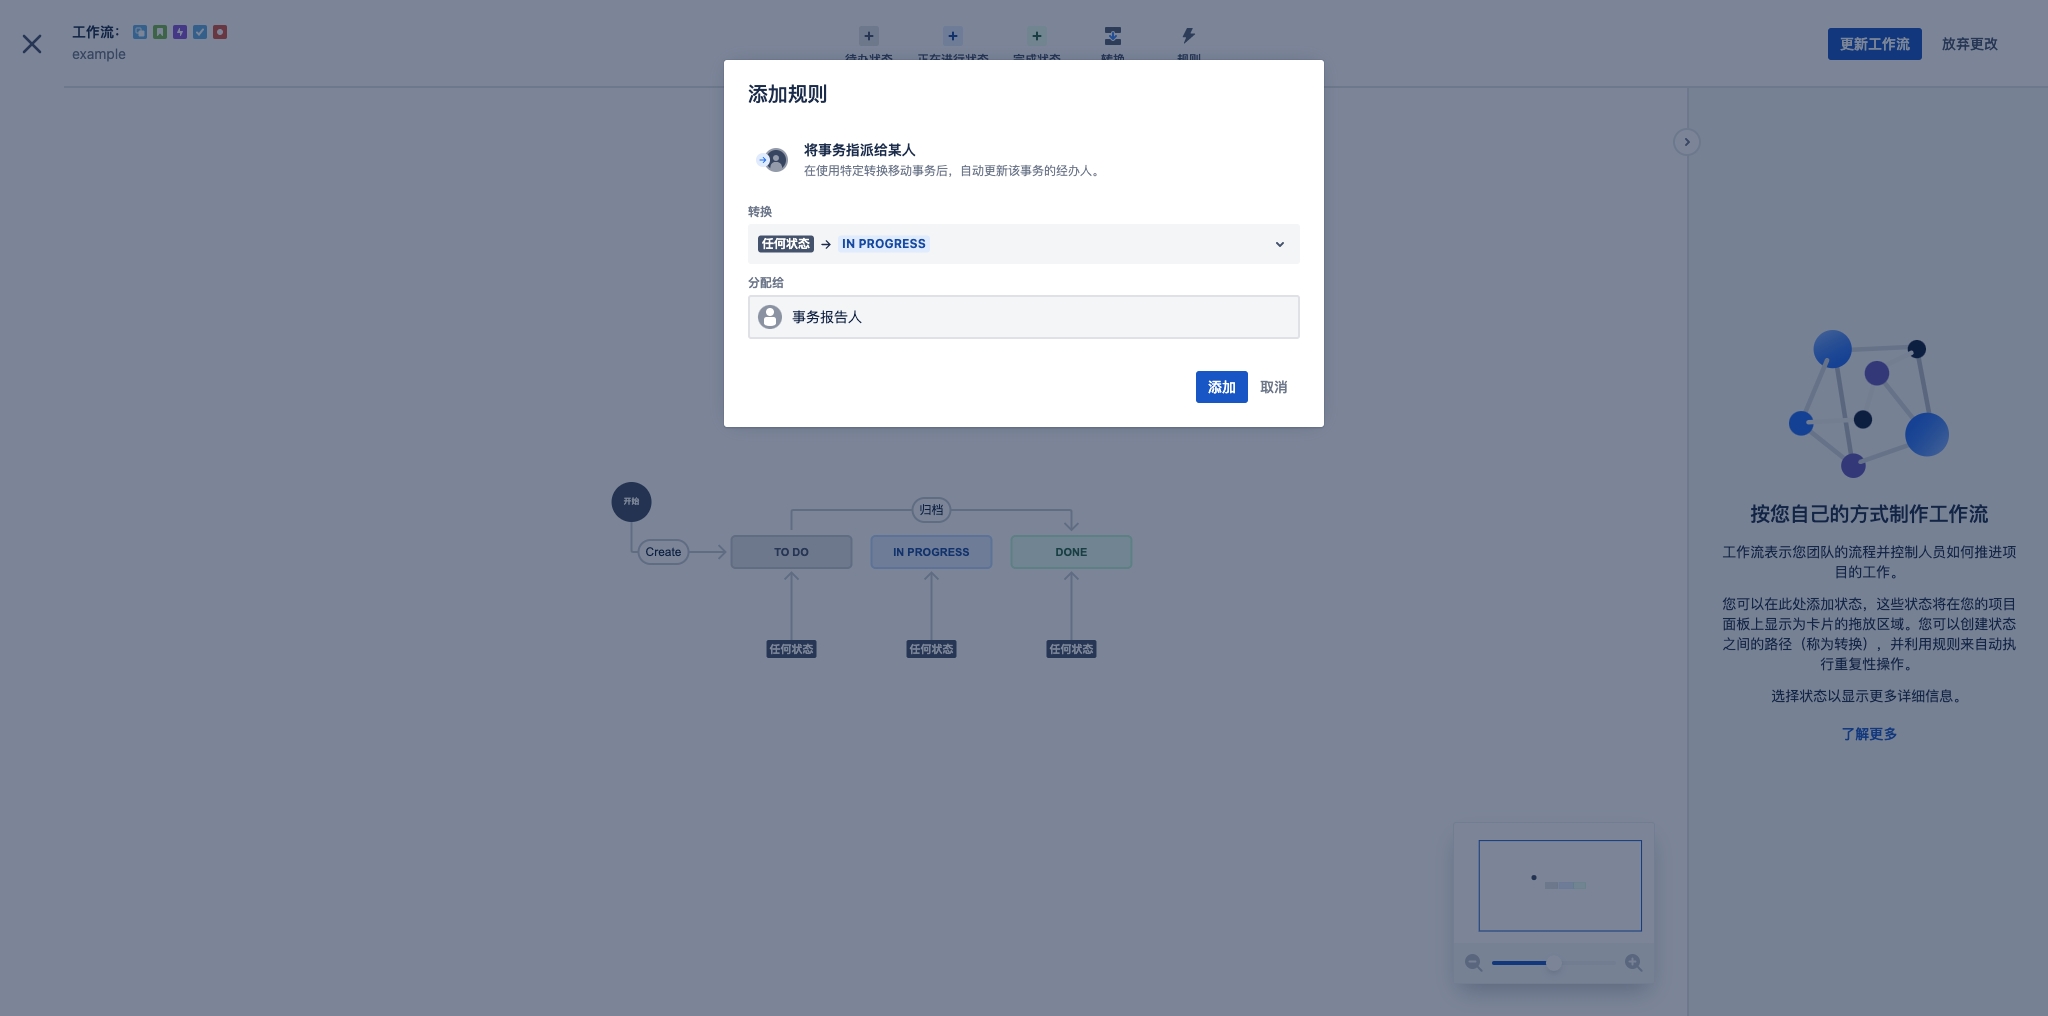Click the dropdown chevron in the transition field
Viewport: 2048px width, 1016px height.
[x=1280, y=244]
